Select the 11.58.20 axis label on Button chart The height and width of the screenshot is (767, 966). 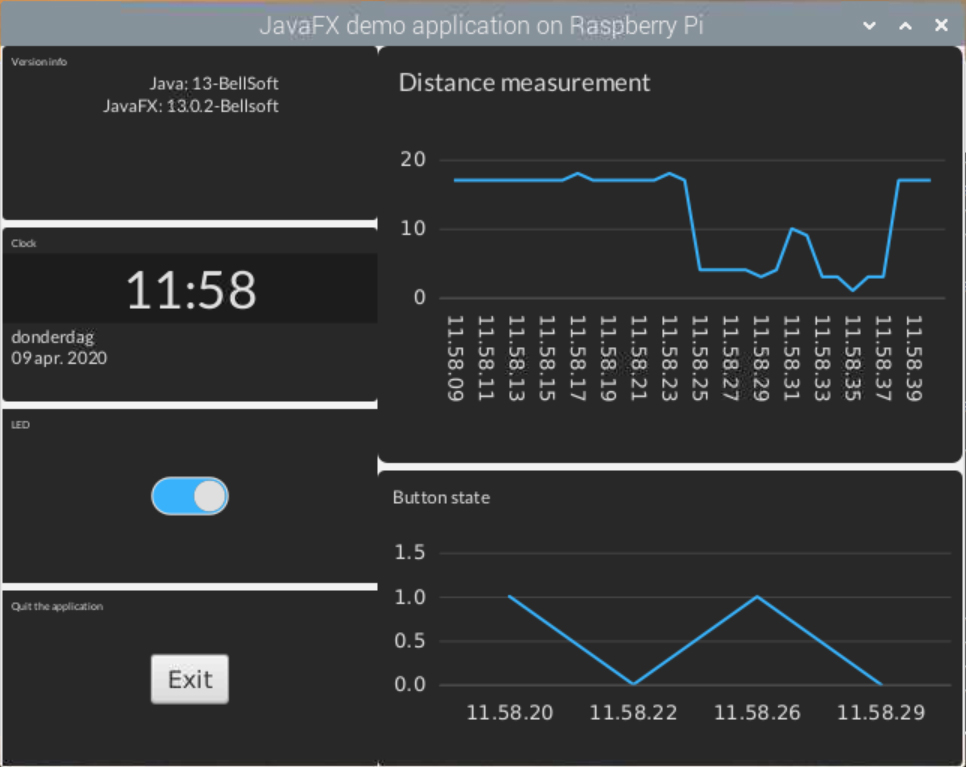click(509, 712)
